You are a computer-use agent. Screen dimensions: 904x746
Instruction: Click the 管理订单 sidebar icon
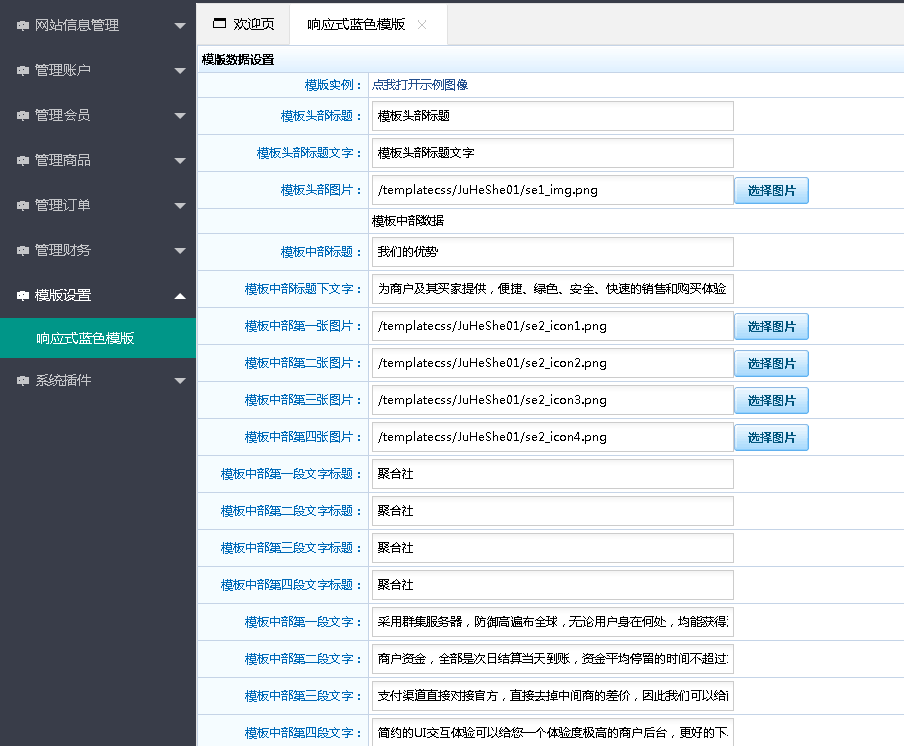(22, 206)
